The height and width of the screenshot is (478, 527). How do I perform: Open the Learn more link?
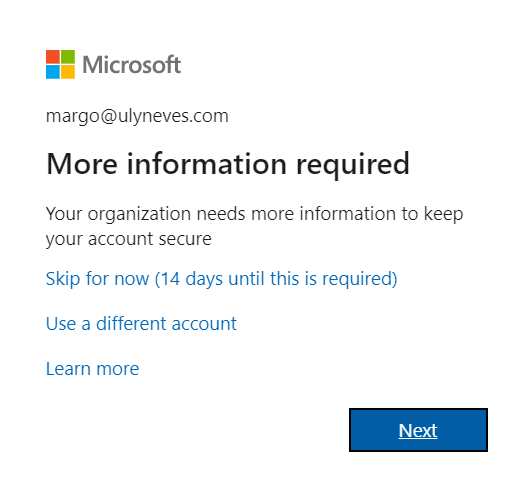pos(92,369)
